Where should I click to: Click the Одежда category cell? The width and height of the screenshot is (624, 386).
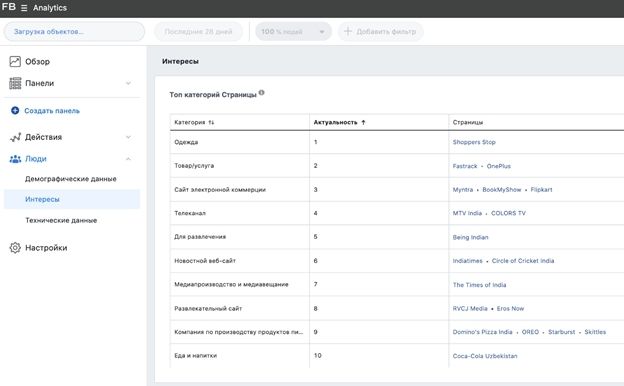tap(240, 142)
